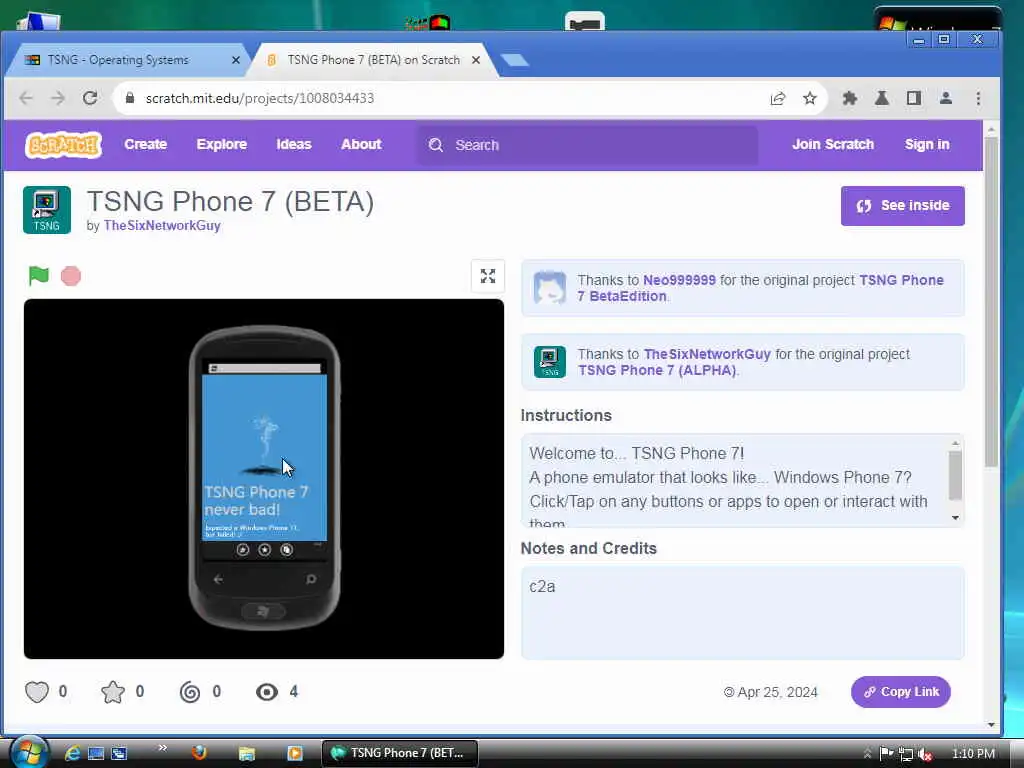Open TheSixNetworkGuy link in remix credit
Screen dimensions: 1024x768
(707, 354)
